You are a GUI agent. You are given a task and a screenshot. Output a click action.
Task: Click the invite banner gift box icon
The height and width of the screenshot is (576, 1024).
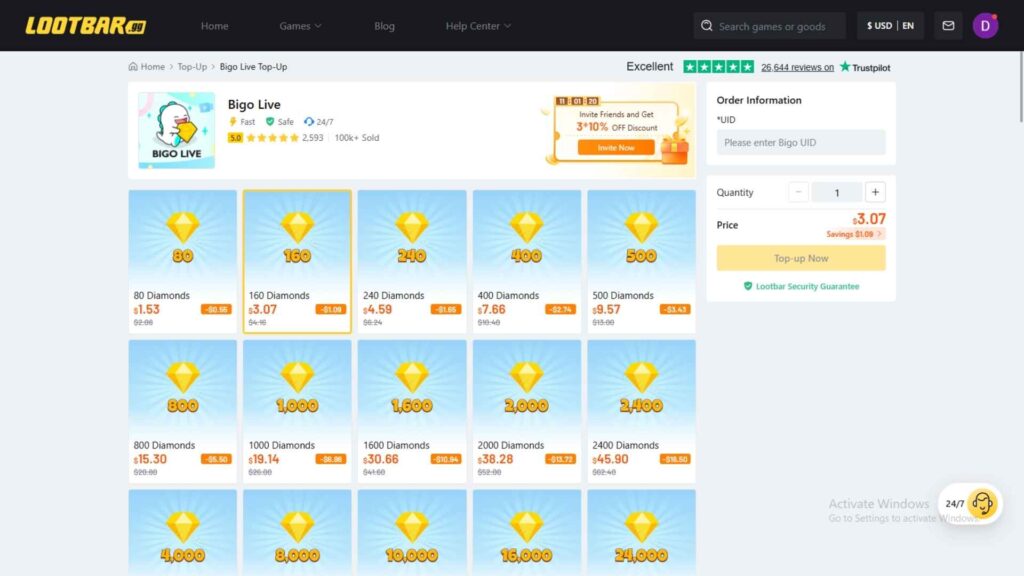675,150
